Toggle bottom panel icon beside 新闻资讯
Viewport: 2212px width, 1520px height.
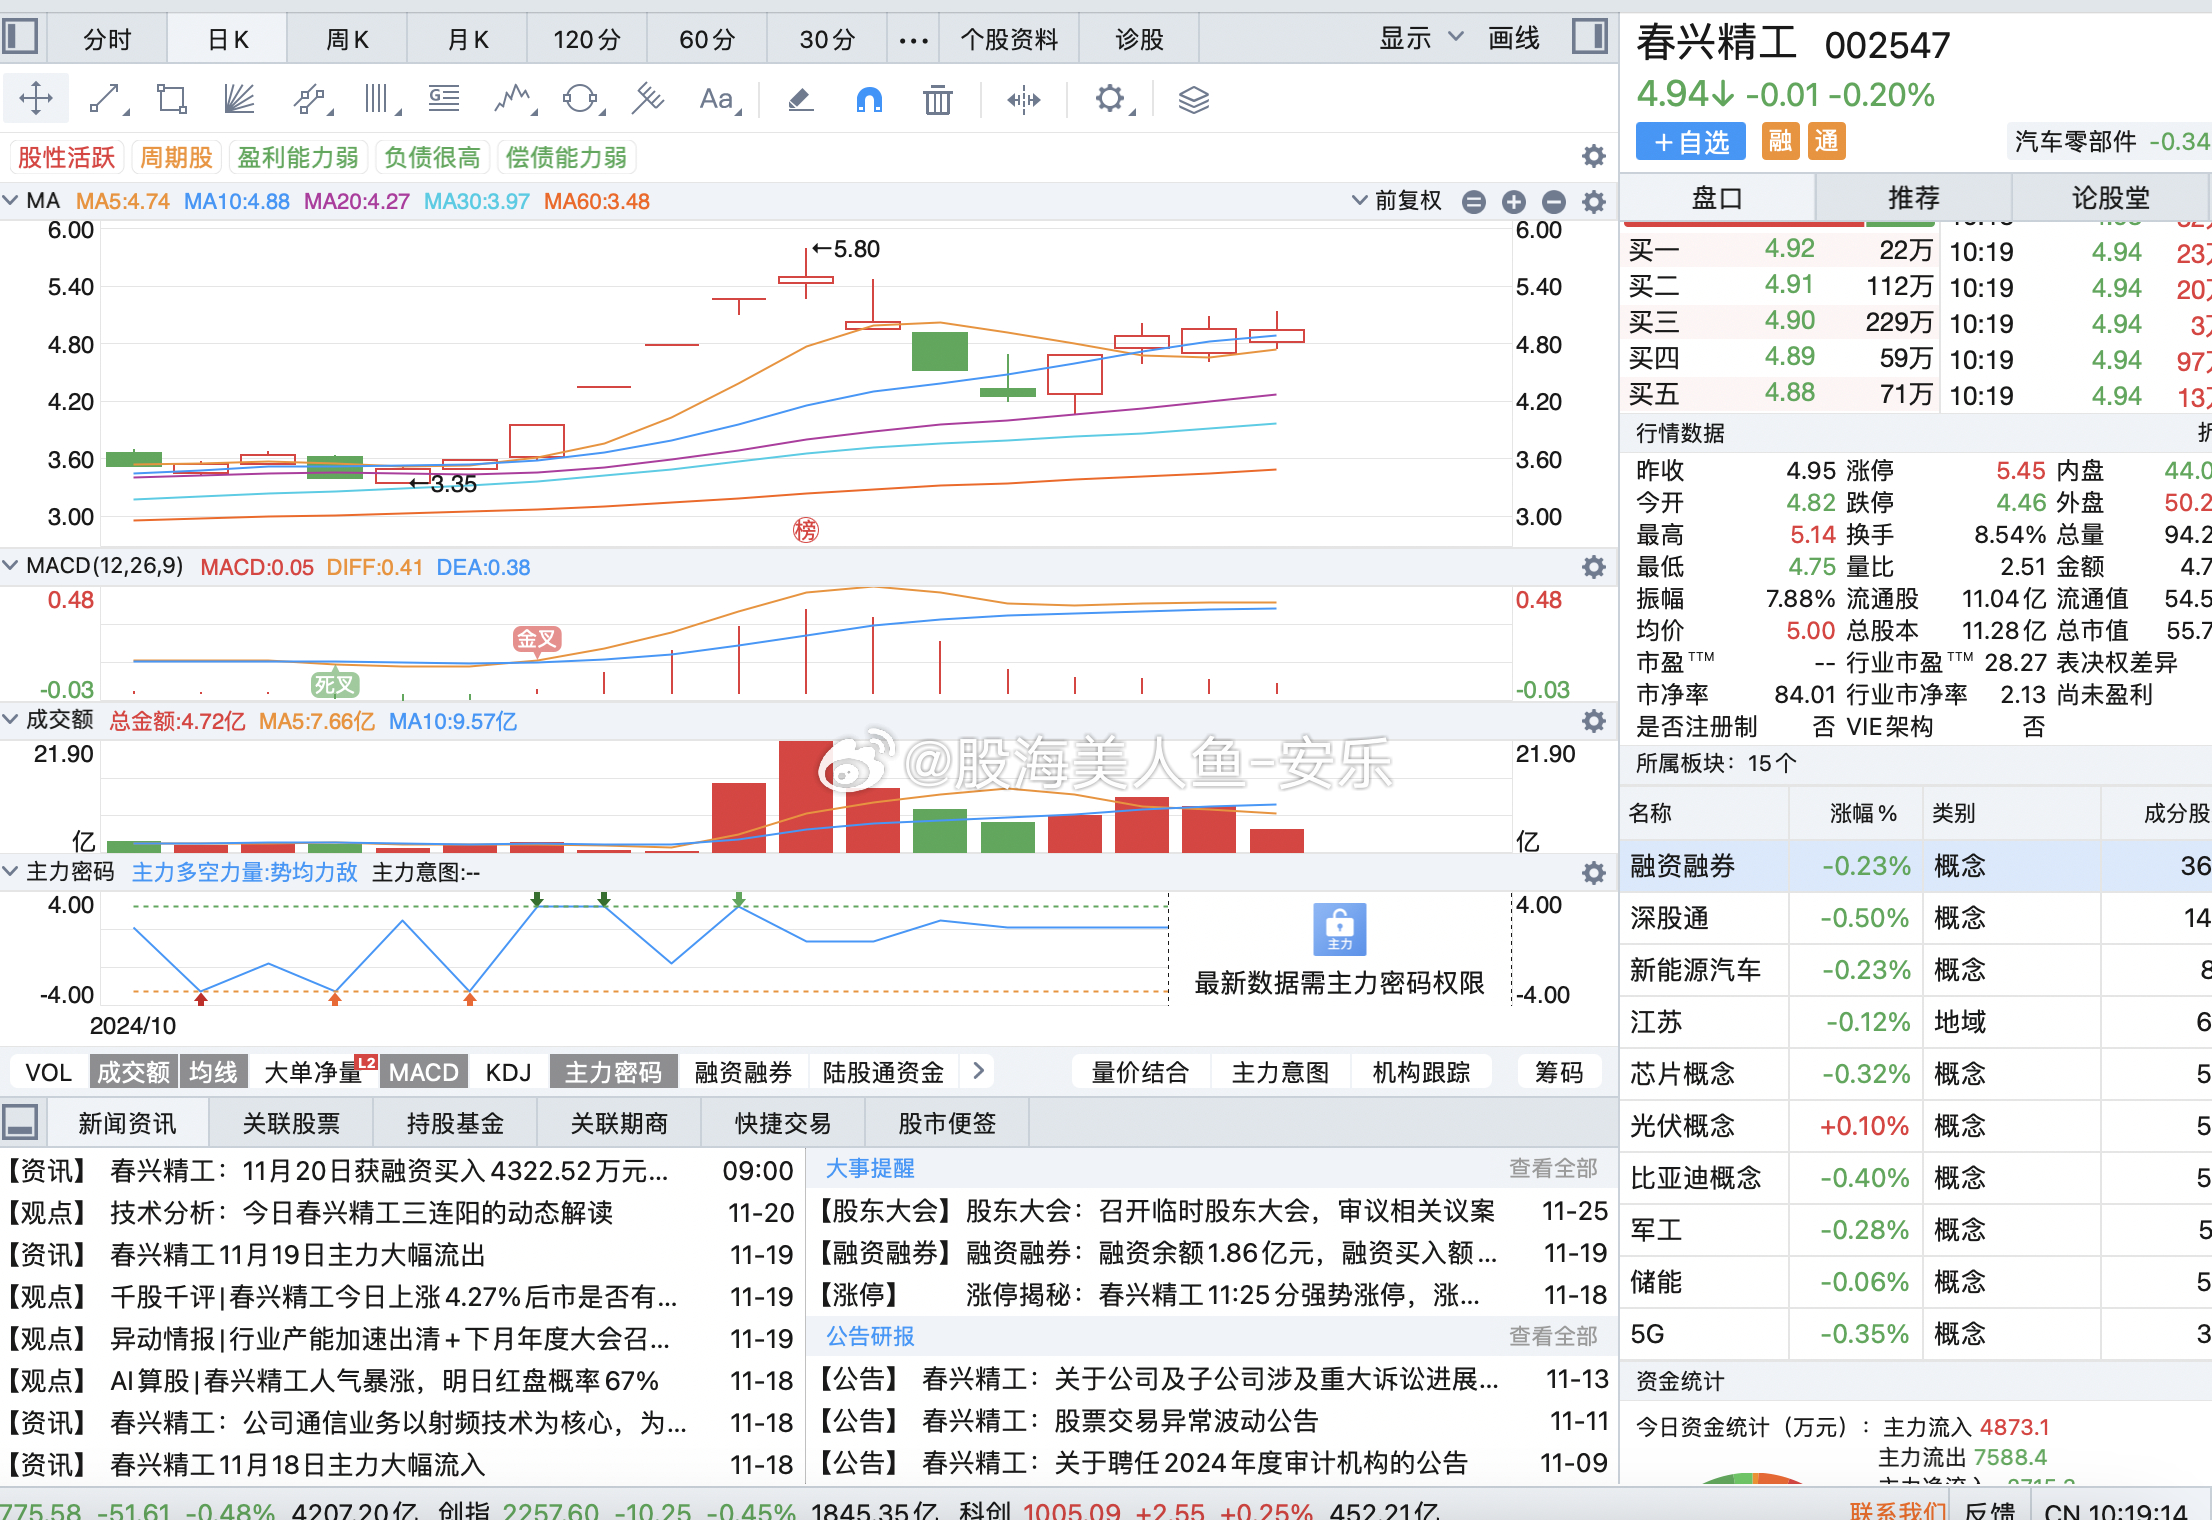20,1122
